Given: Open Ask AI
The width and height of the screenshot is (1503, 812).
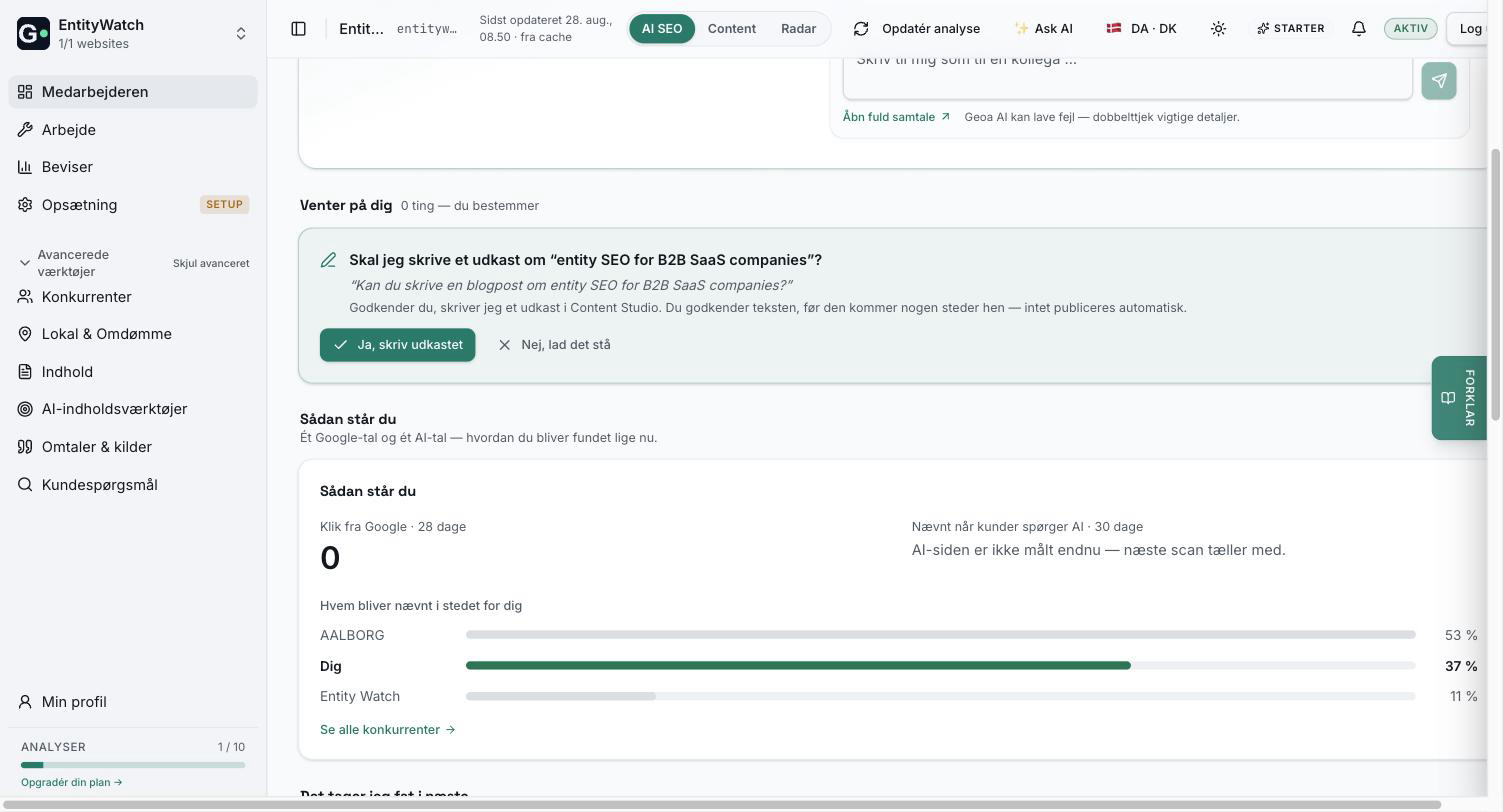Looking at the screenshot, I should pyautogui.click(x=1043, y=29).
